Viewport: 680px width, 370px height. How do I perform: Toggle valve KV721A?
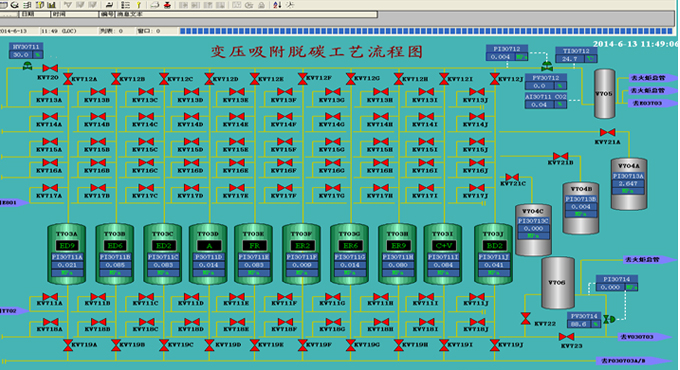click(x=607, y=132)
